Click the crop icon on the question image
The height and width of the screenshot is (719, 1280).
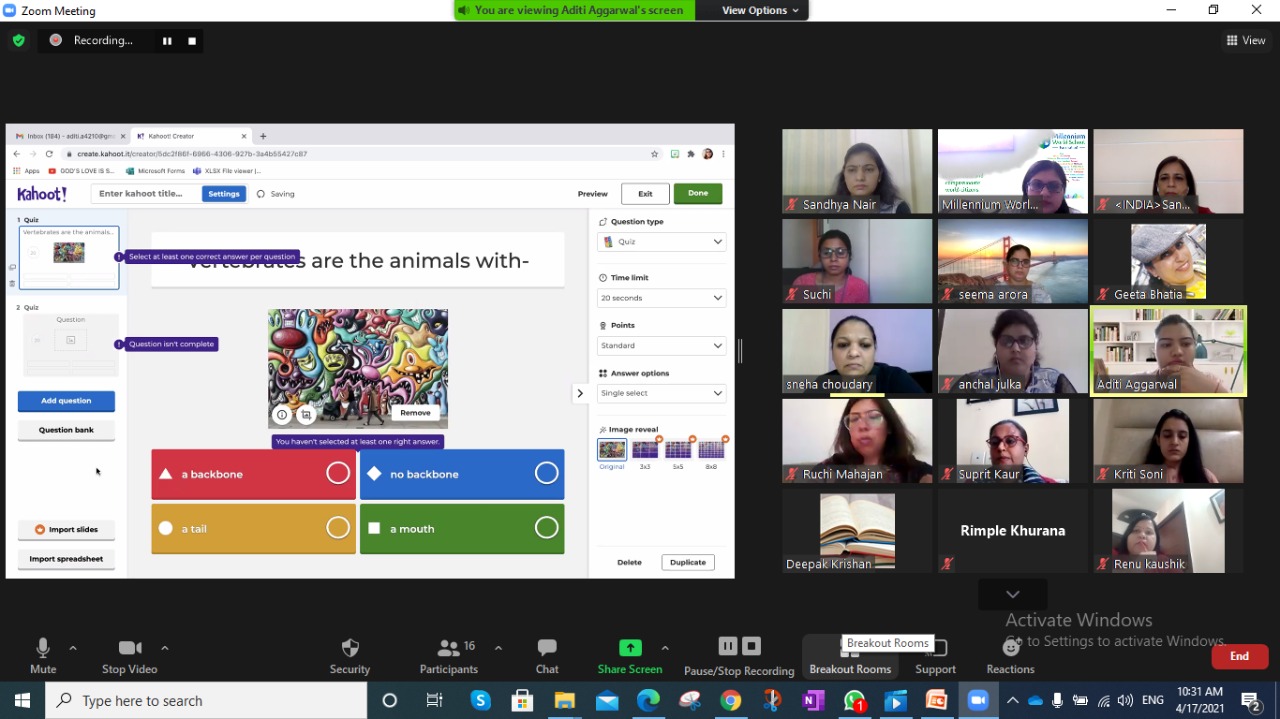coord(307,414)
